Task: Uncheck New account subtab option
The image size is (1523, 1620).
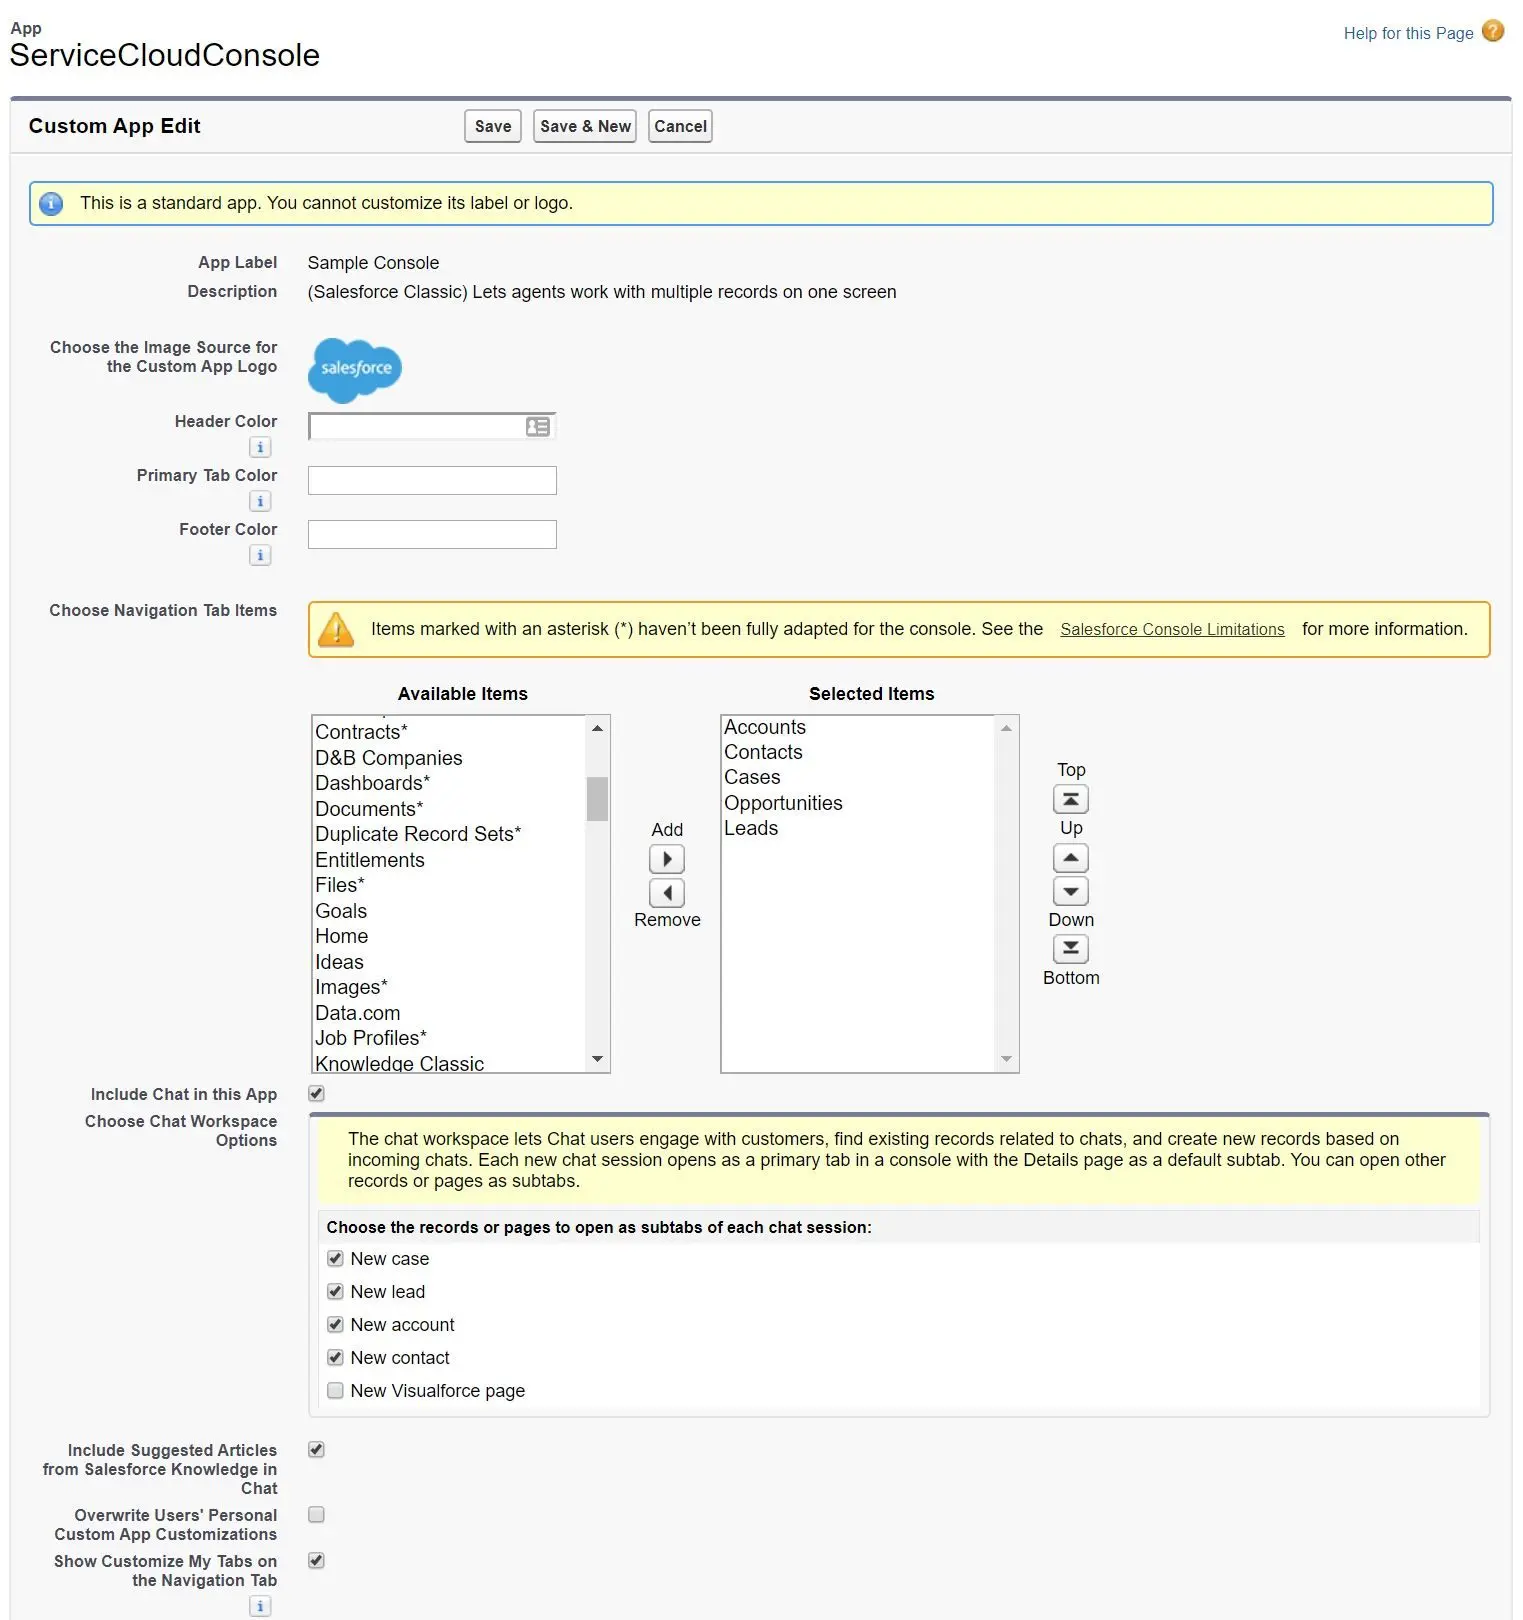Action: [335, 1324]
